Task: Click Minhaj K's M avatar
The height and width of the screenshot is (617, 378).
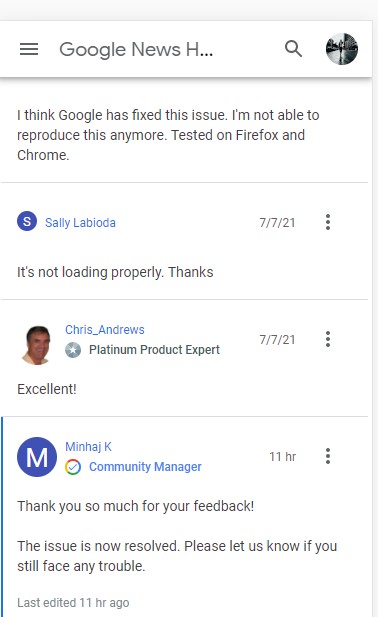Action: [x=37, y=457]
